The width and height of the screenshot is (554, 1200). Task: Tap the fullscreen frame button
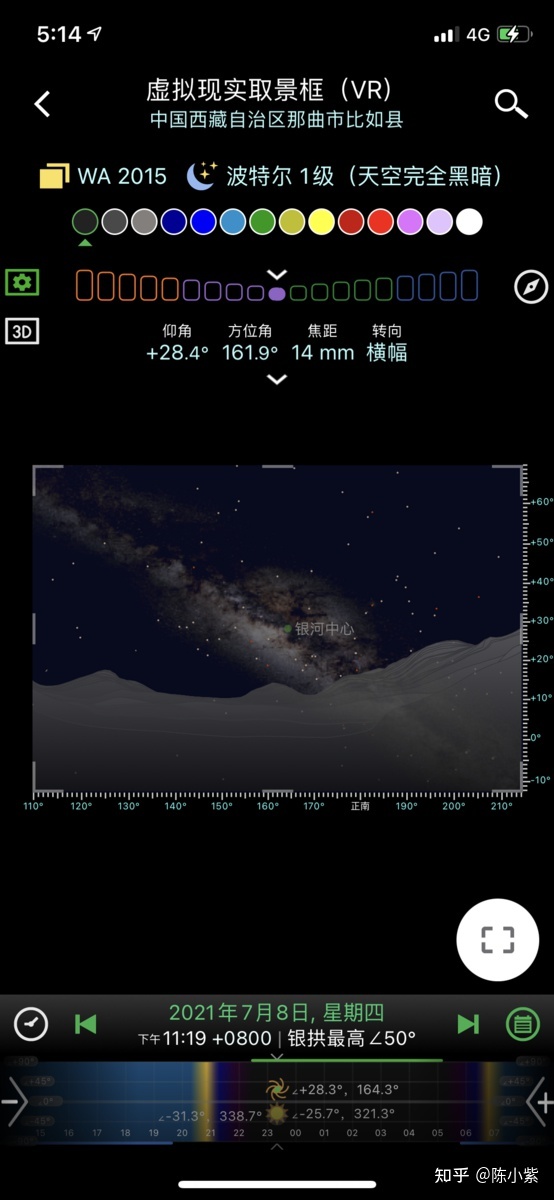click(497, 939)
